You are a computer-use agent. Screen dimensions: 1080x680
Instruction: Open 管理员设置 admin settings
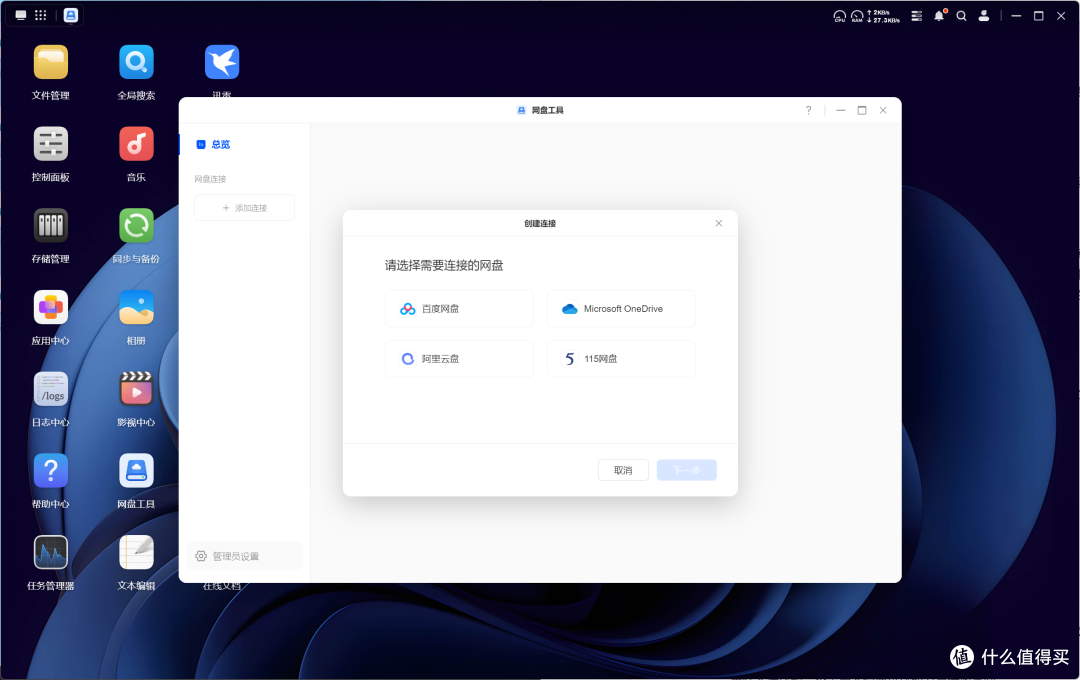coord(245,556)
